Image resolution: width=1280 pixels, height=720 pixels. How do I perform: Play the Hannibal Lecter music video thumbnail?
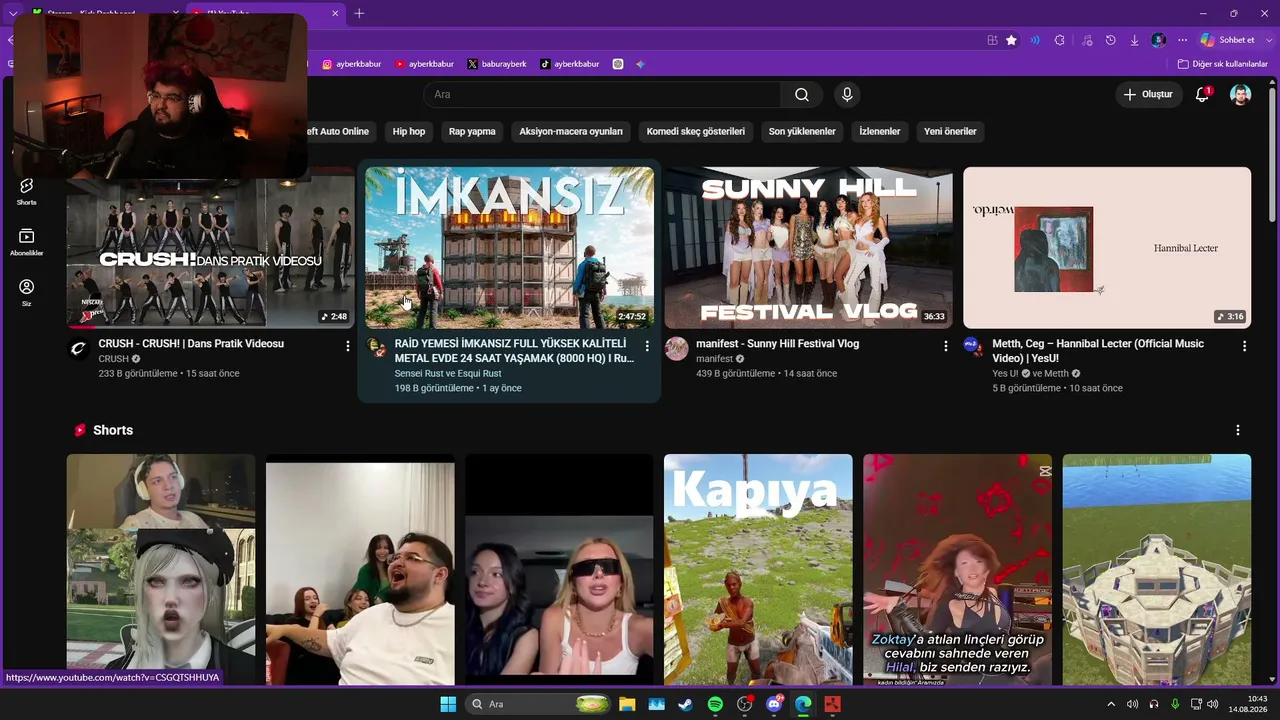point(1107,247)
